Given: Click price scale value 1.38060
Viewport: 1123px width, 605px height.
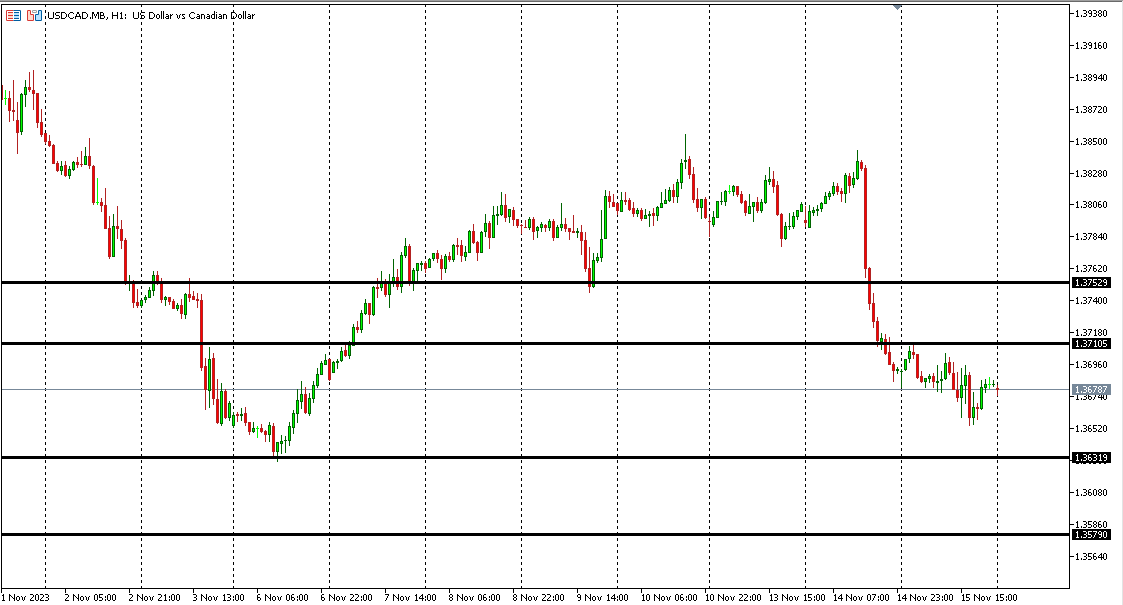Looking at the screenshot, I should (x=1091, y=205).
